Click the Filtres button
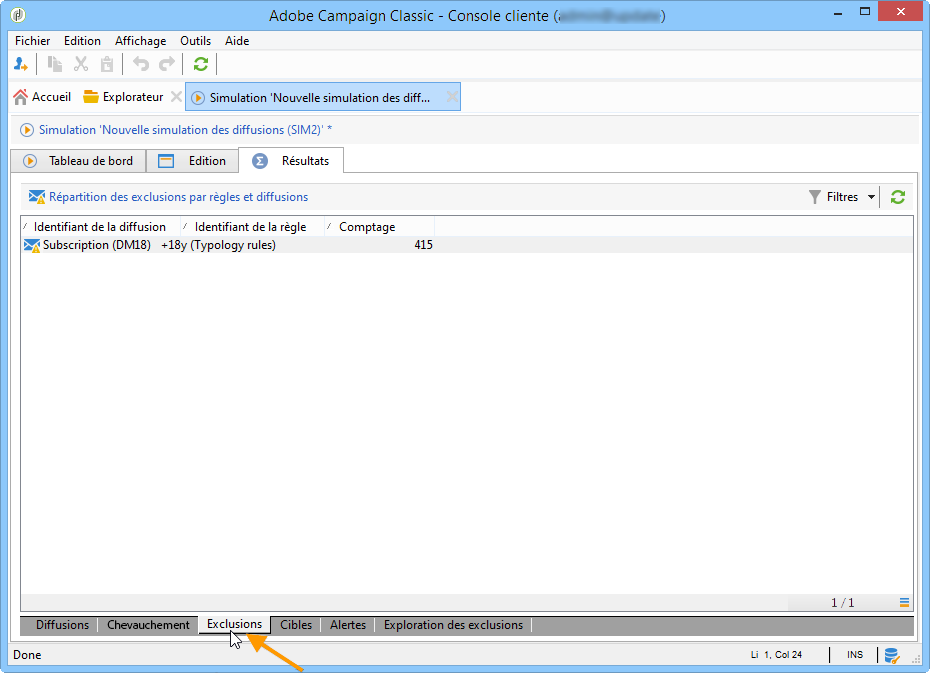950x693 pixels. pos(834,197)
